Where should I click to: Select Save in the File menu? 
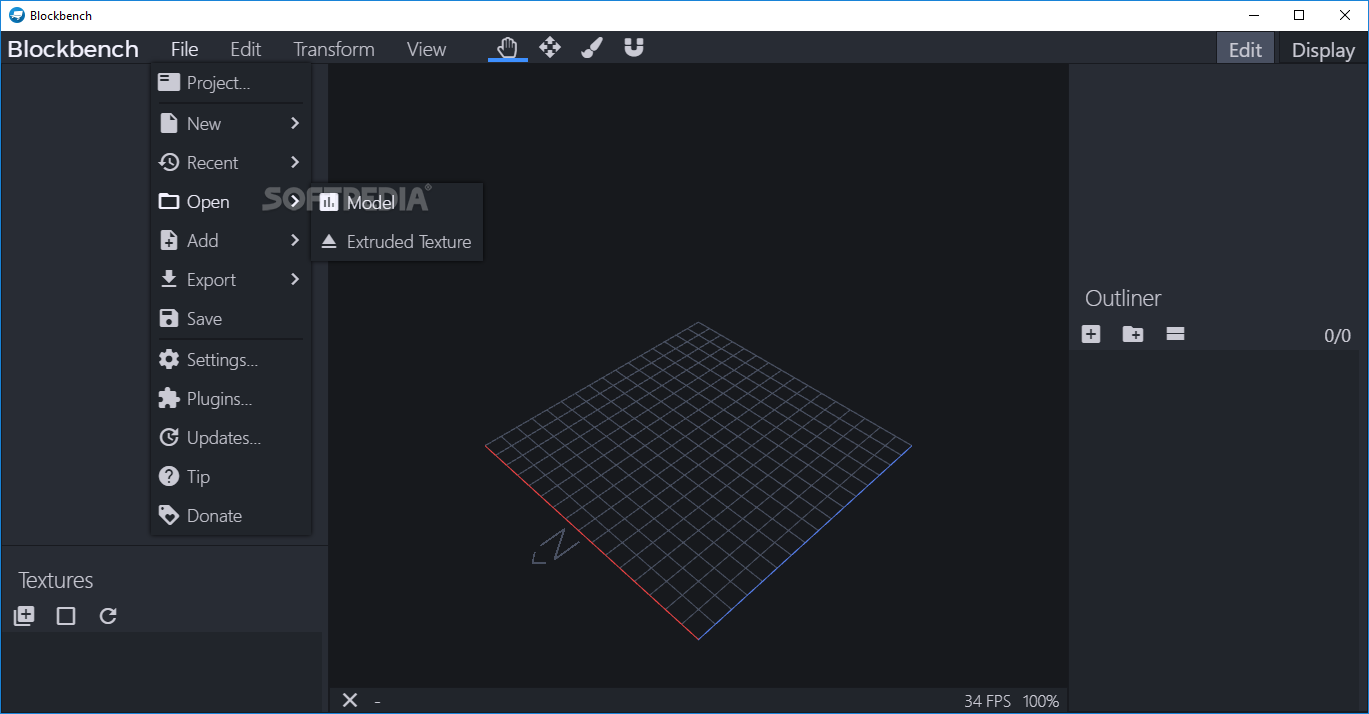231,318
